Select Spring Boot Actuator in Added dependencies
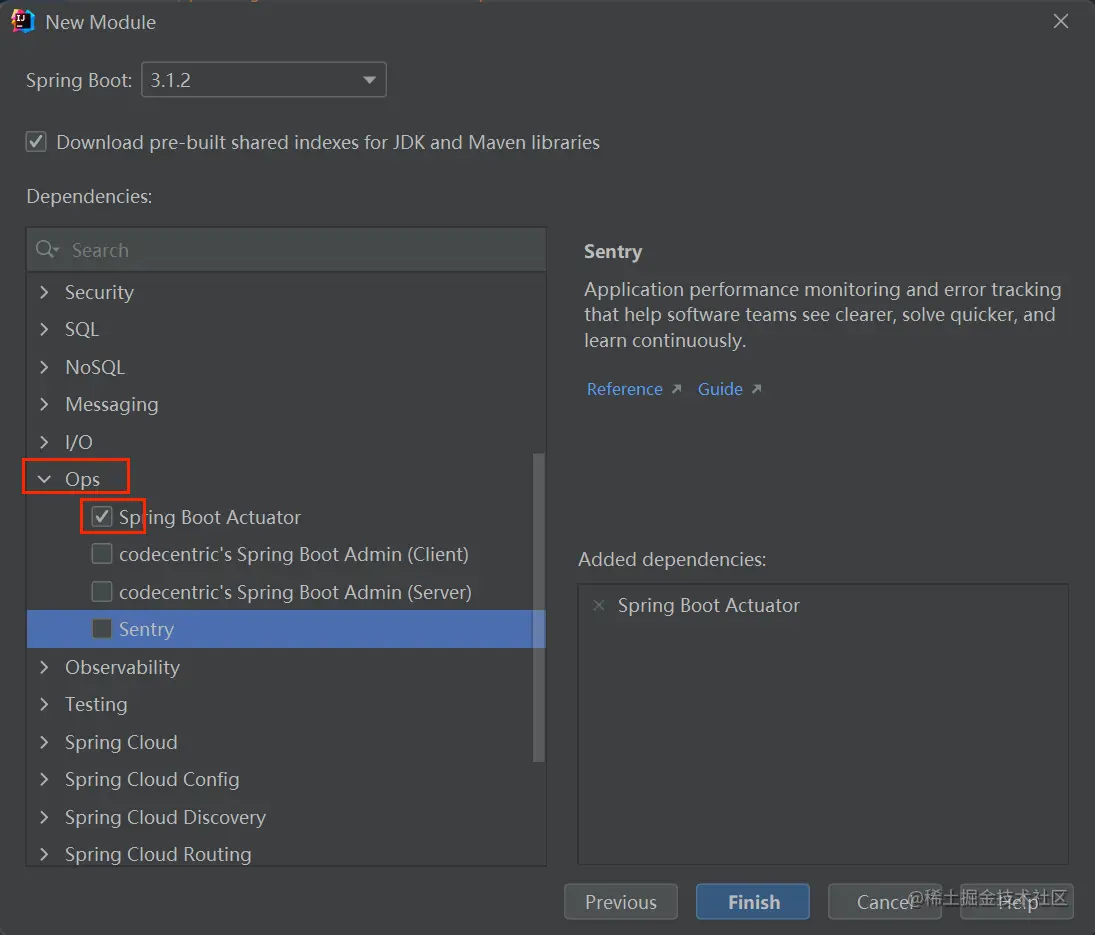Screen dimensions: 1095x935 pyautogui.click(x=708, y=605)
